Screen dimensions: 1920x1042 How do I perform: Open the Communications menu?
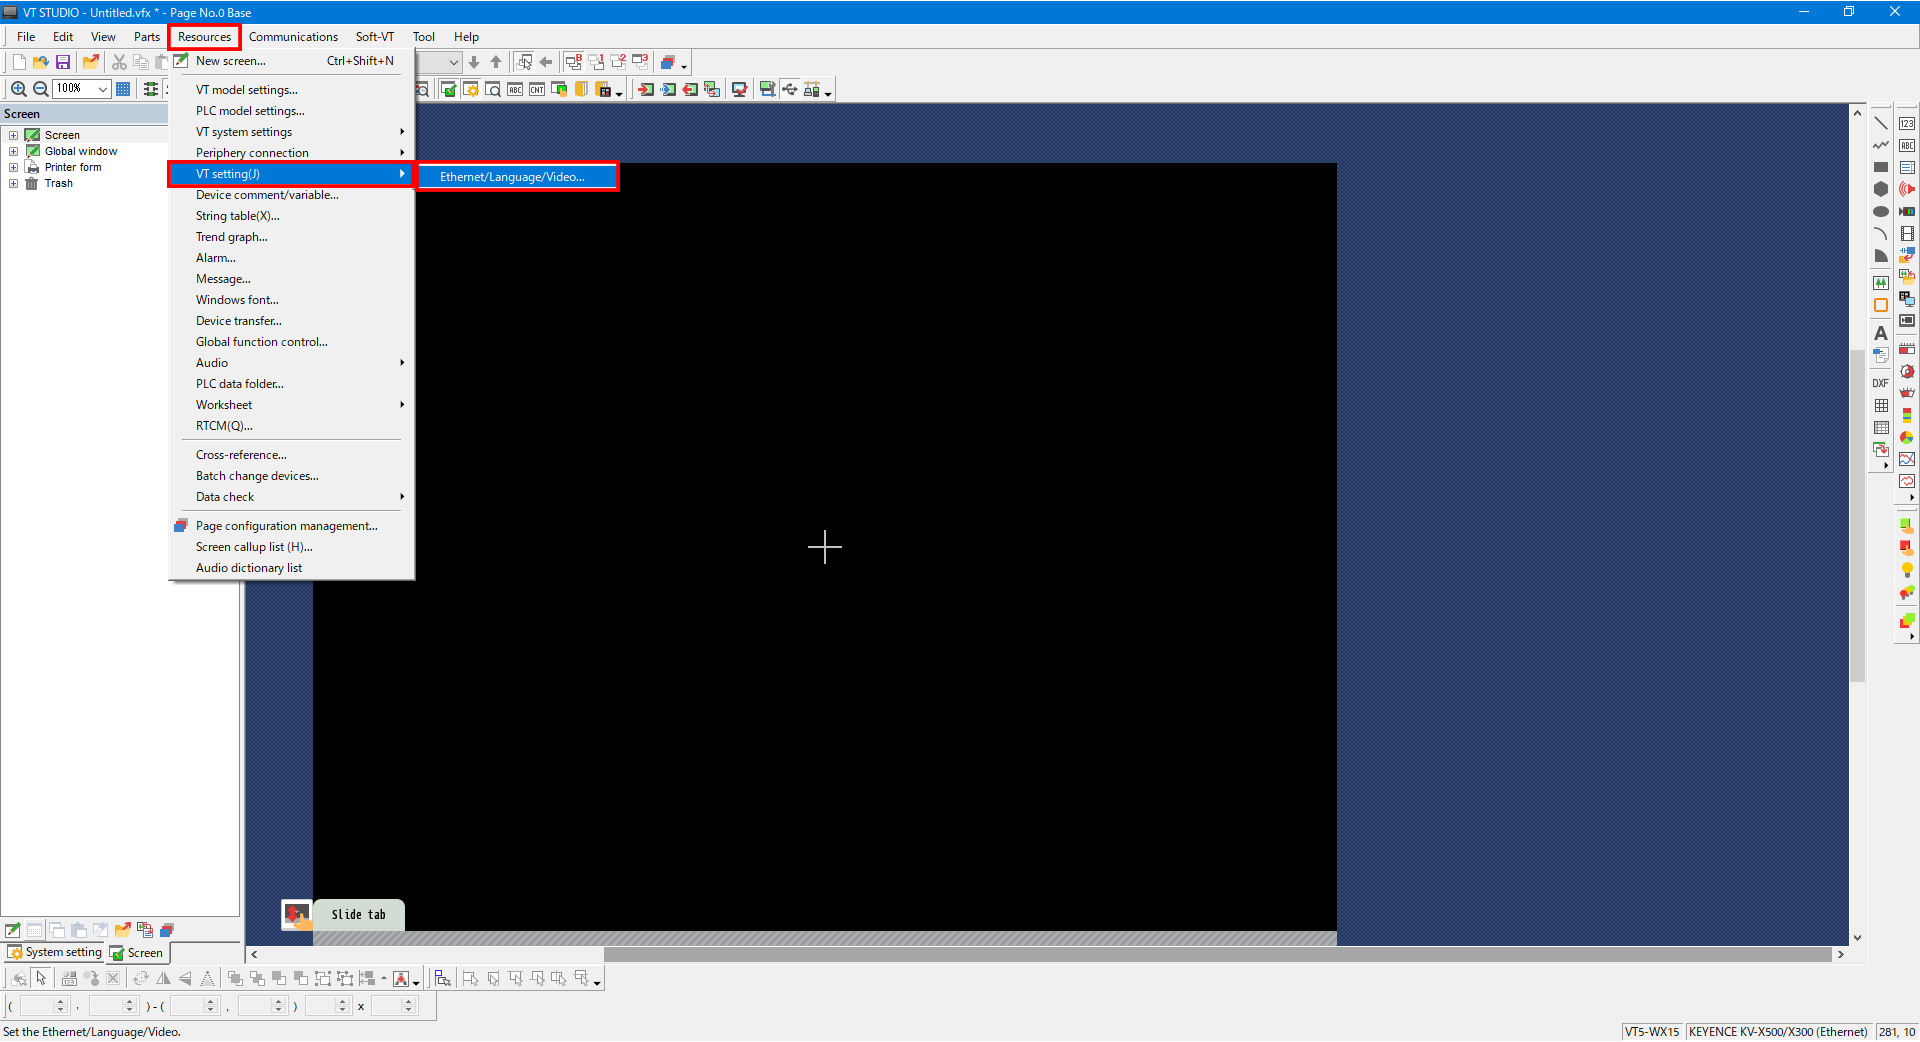coord(293,37)
